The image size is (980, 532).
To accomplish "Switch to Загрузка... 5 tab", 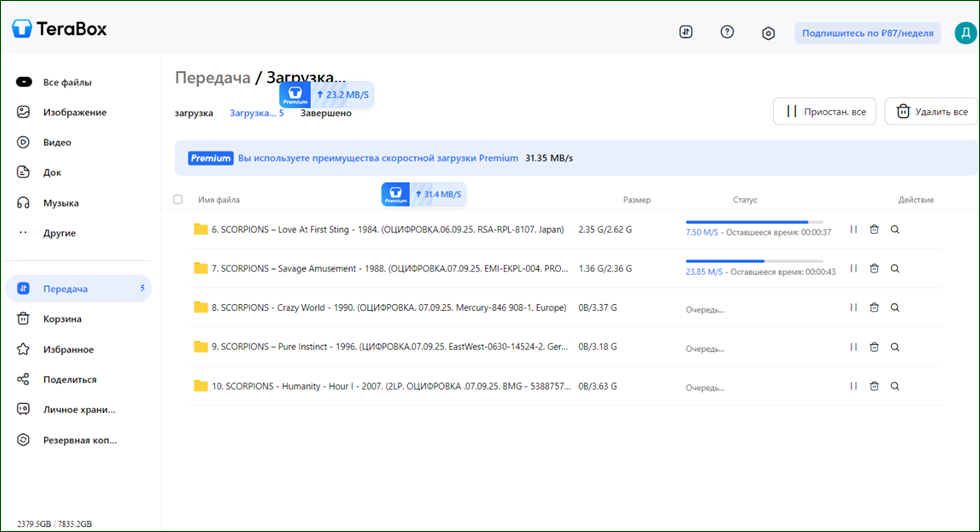I will [256, 113].
